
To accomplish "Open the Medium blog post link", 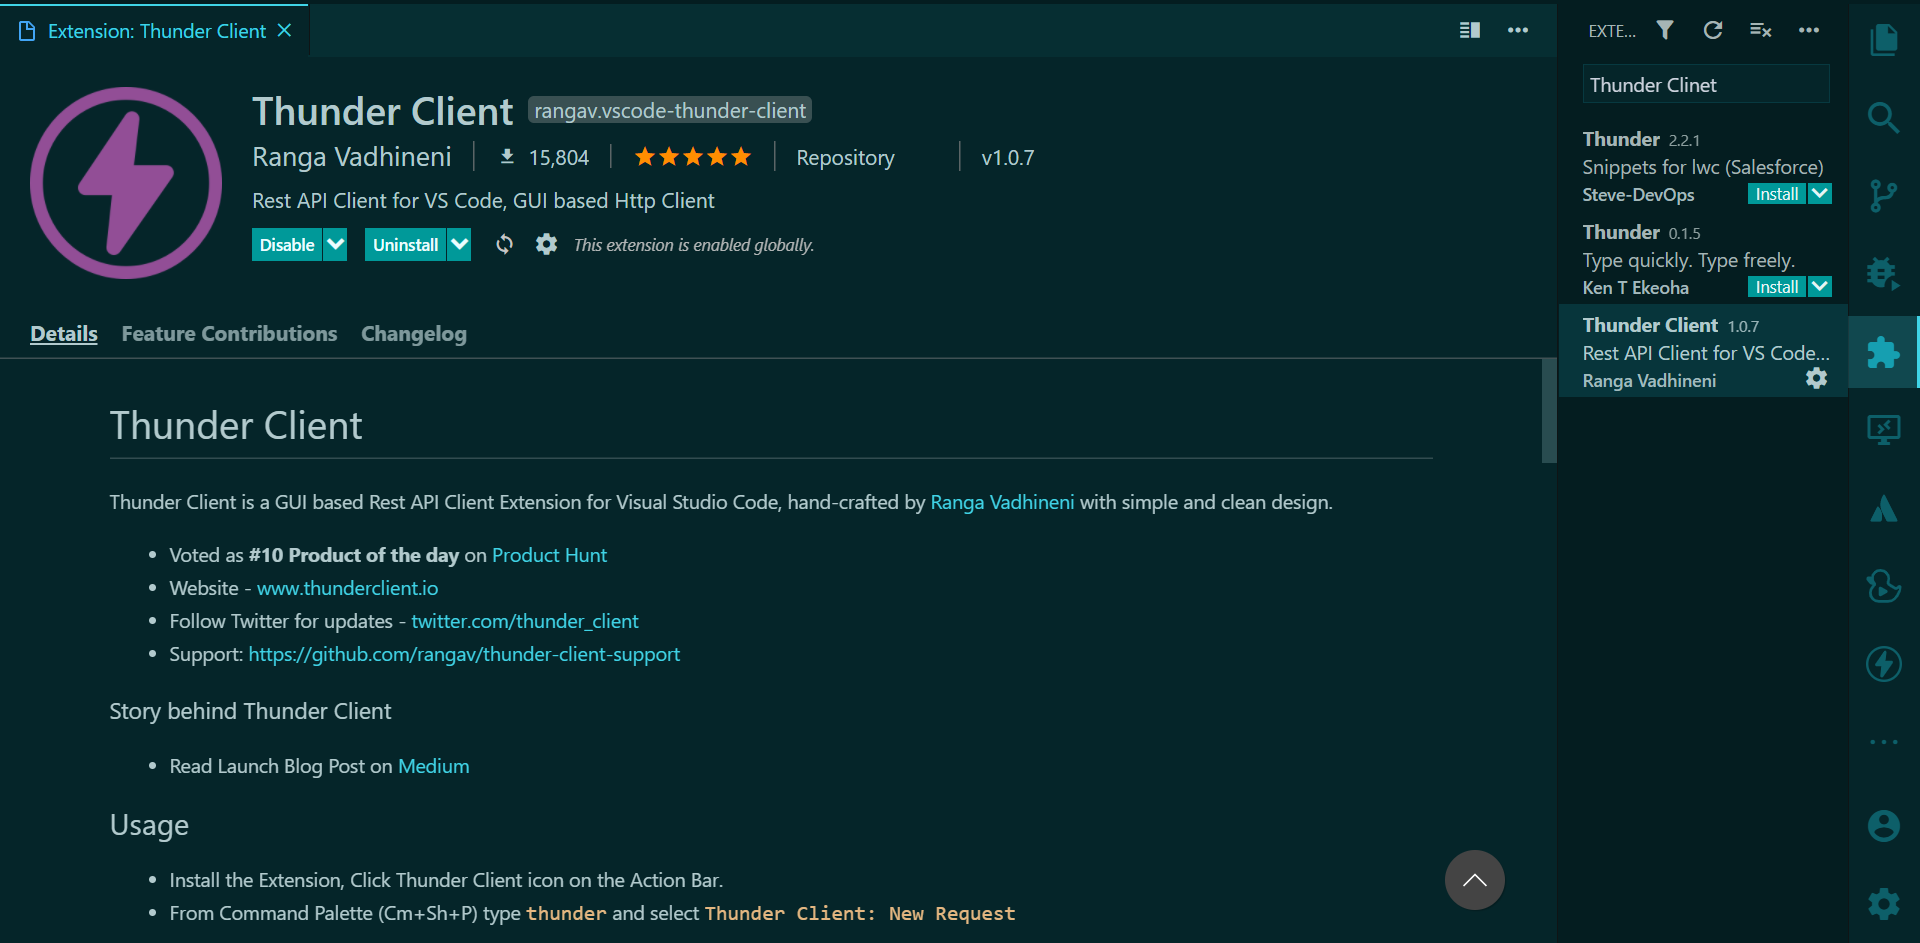I will pyautogui.click(x=433, y=766).
